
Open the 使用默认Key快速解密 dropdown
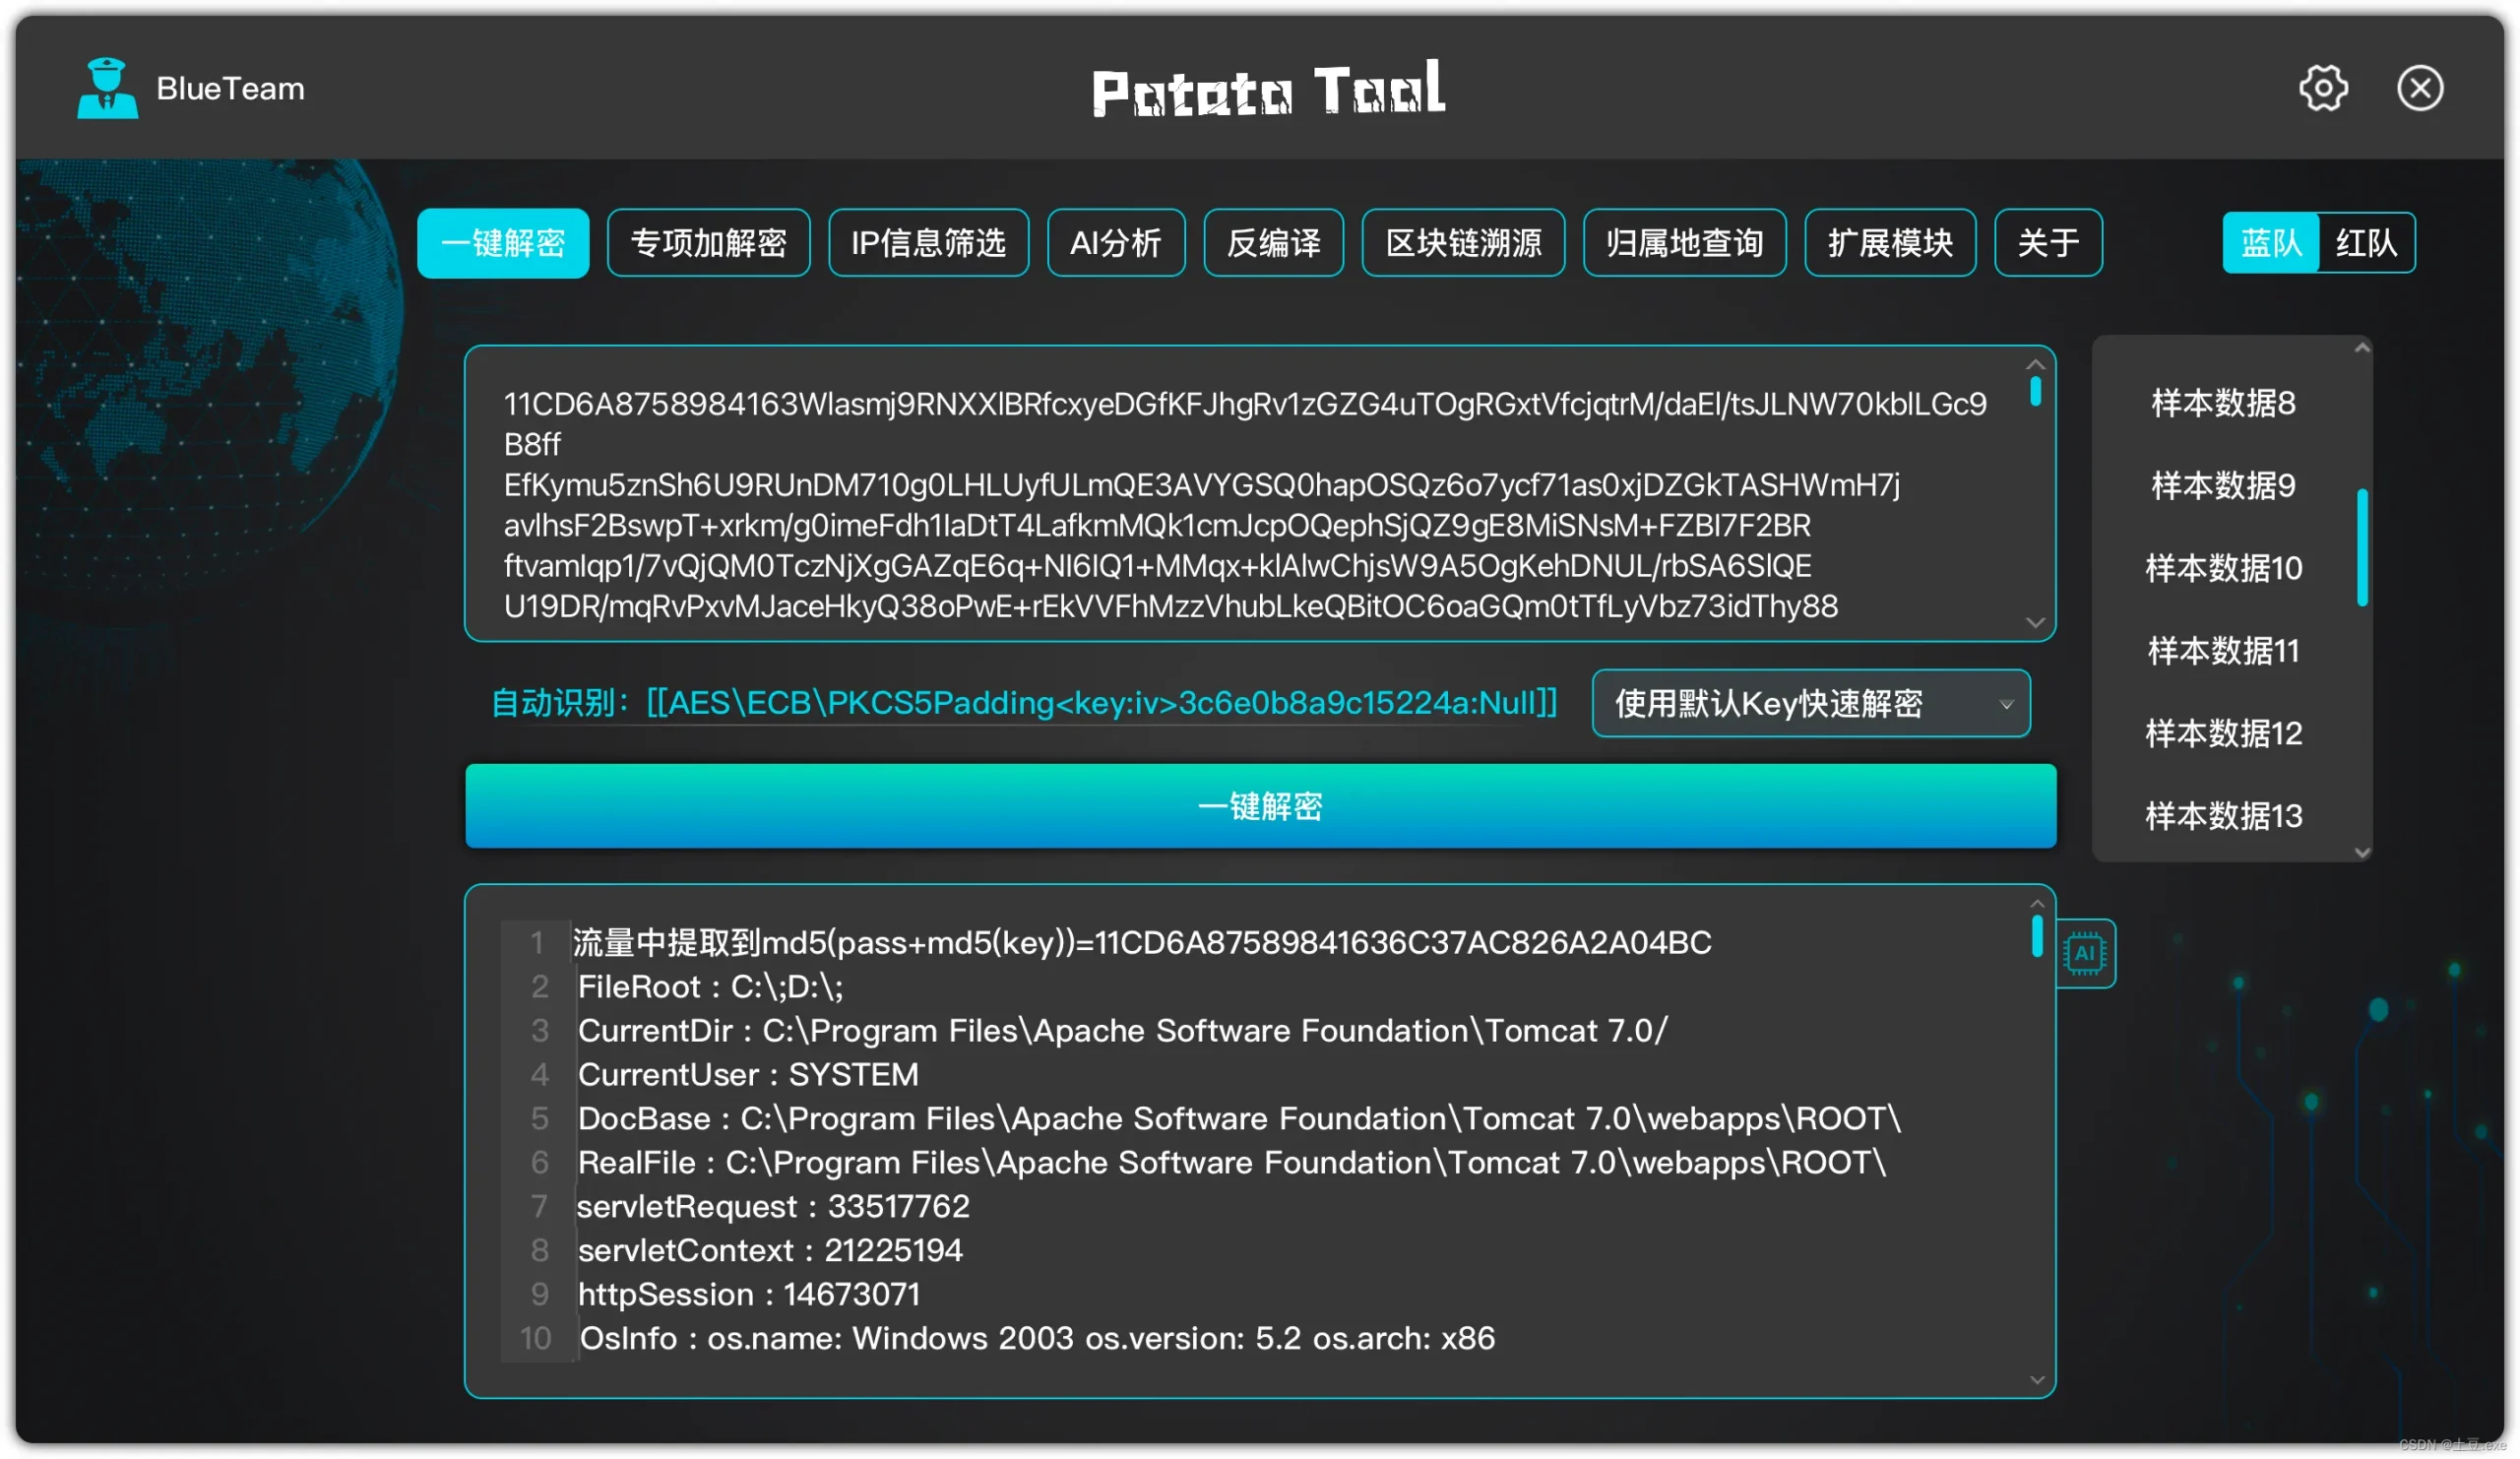coord(1810,703)
